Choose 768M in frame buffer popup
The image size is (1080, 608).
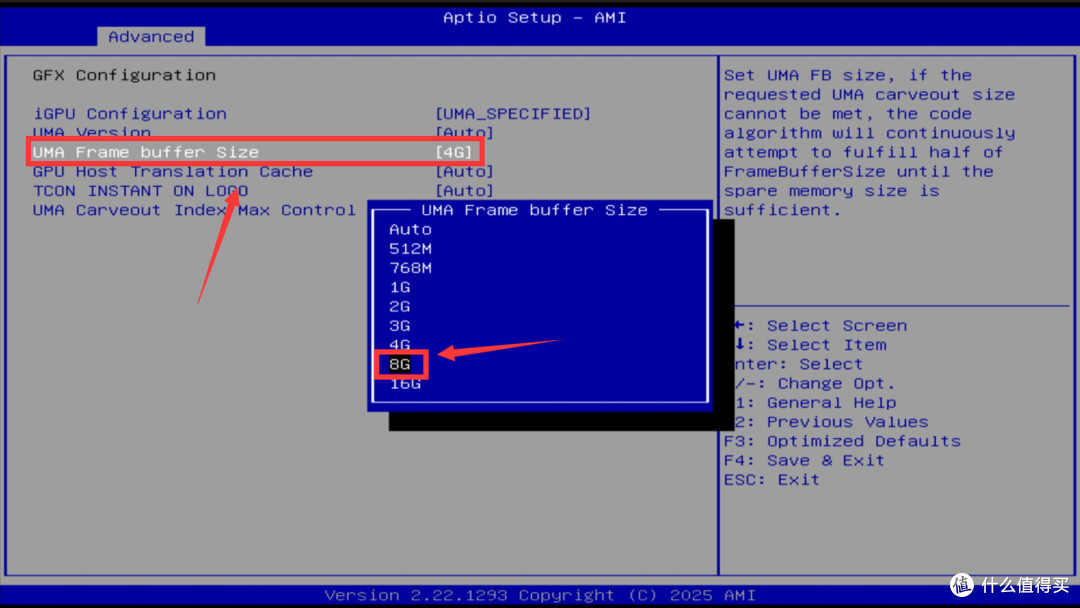pos(411,268)
